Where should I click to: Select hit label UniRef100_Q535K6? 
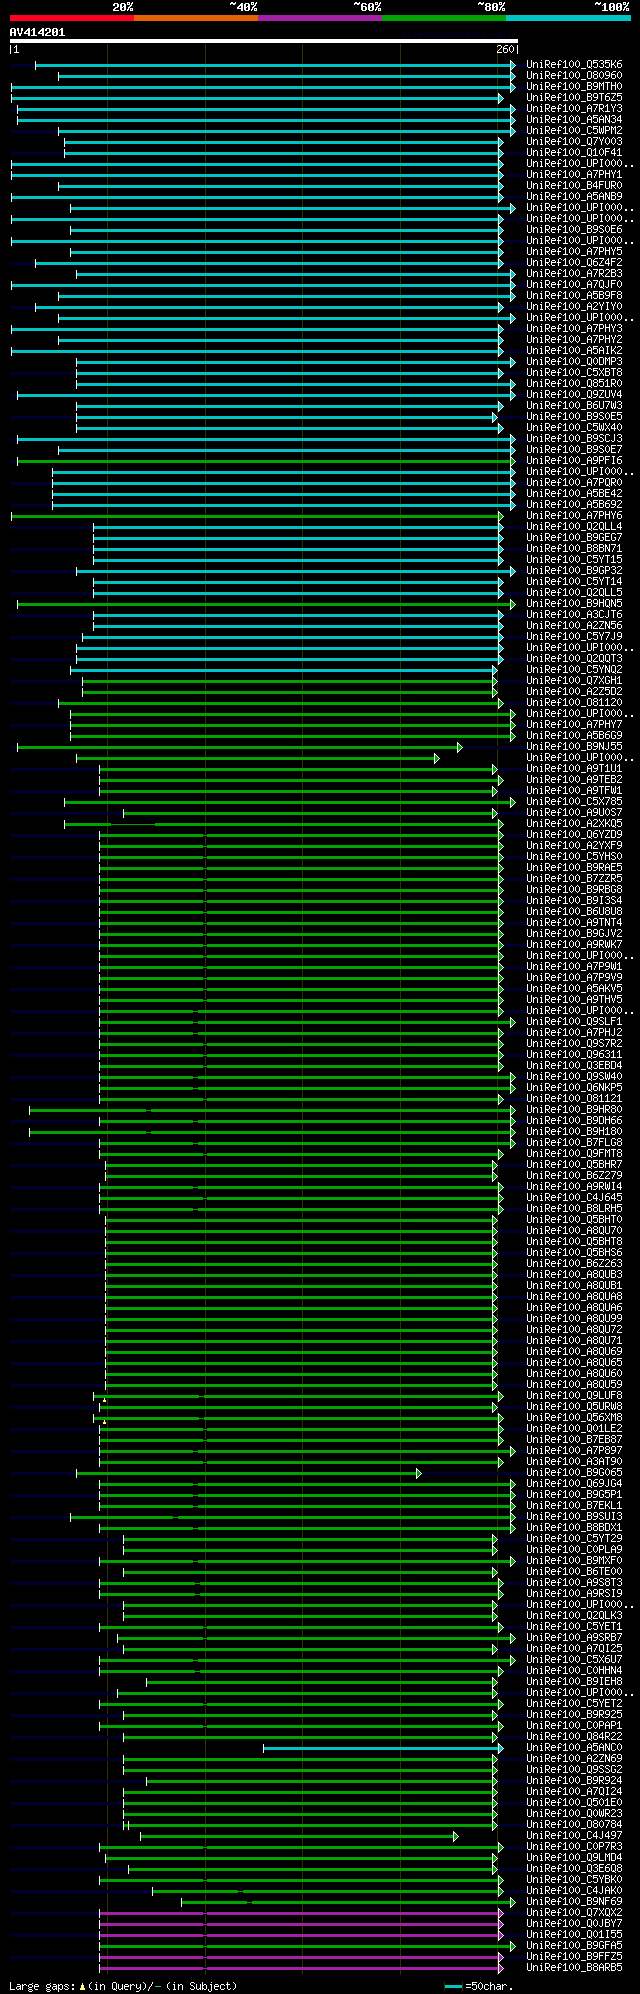[574, 65]
